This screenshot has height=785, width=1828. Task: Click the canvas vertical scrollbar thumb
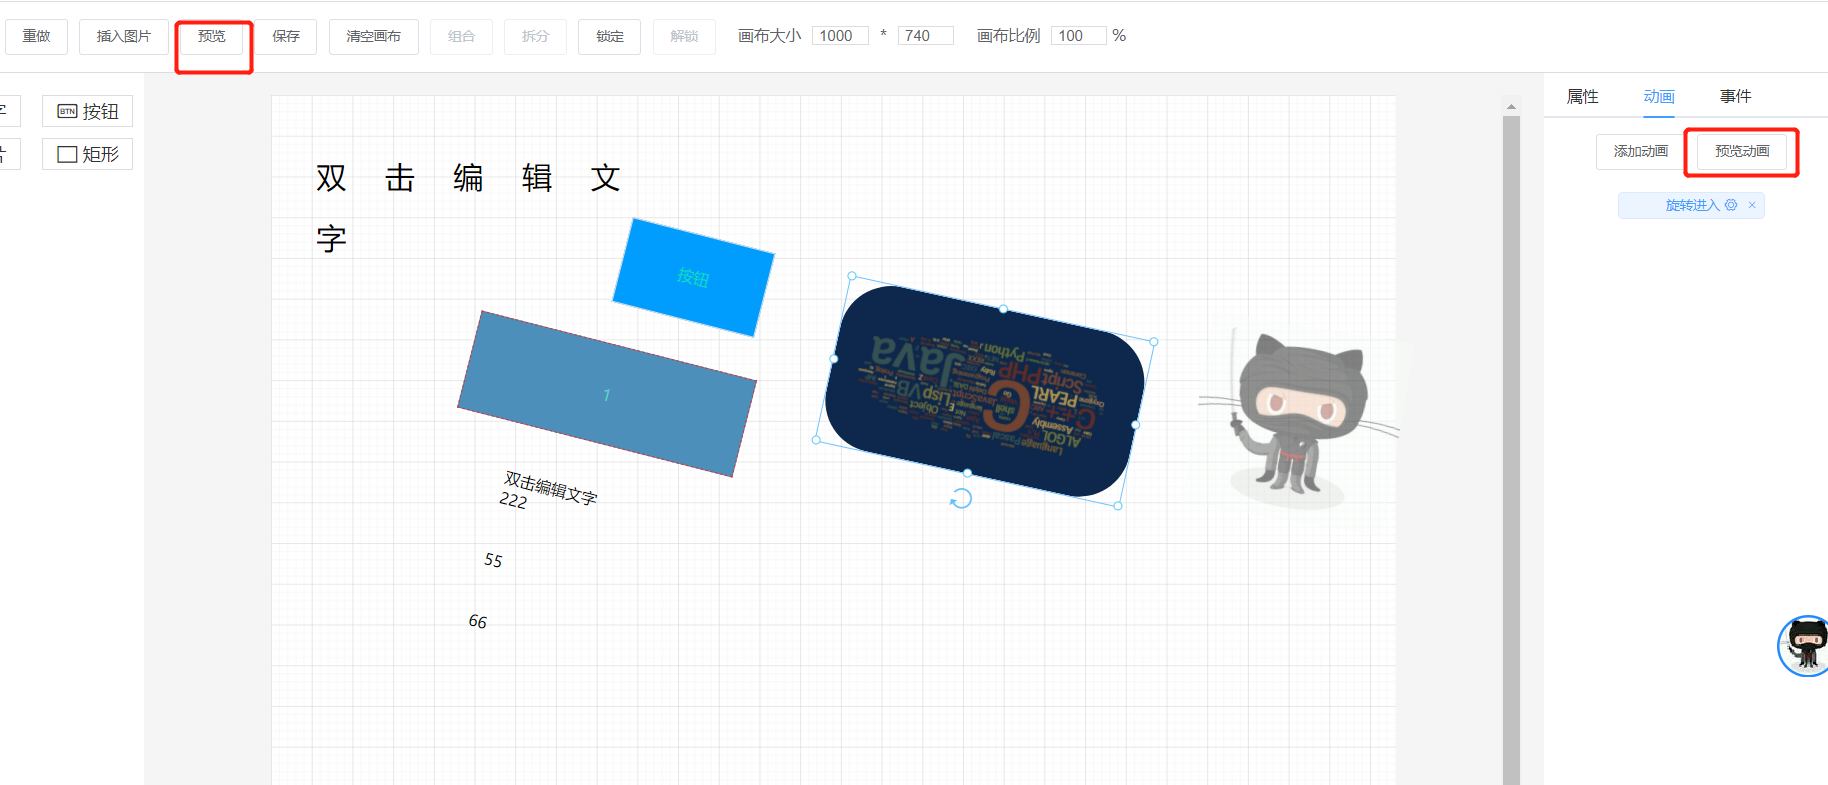tap(1511, 450)
